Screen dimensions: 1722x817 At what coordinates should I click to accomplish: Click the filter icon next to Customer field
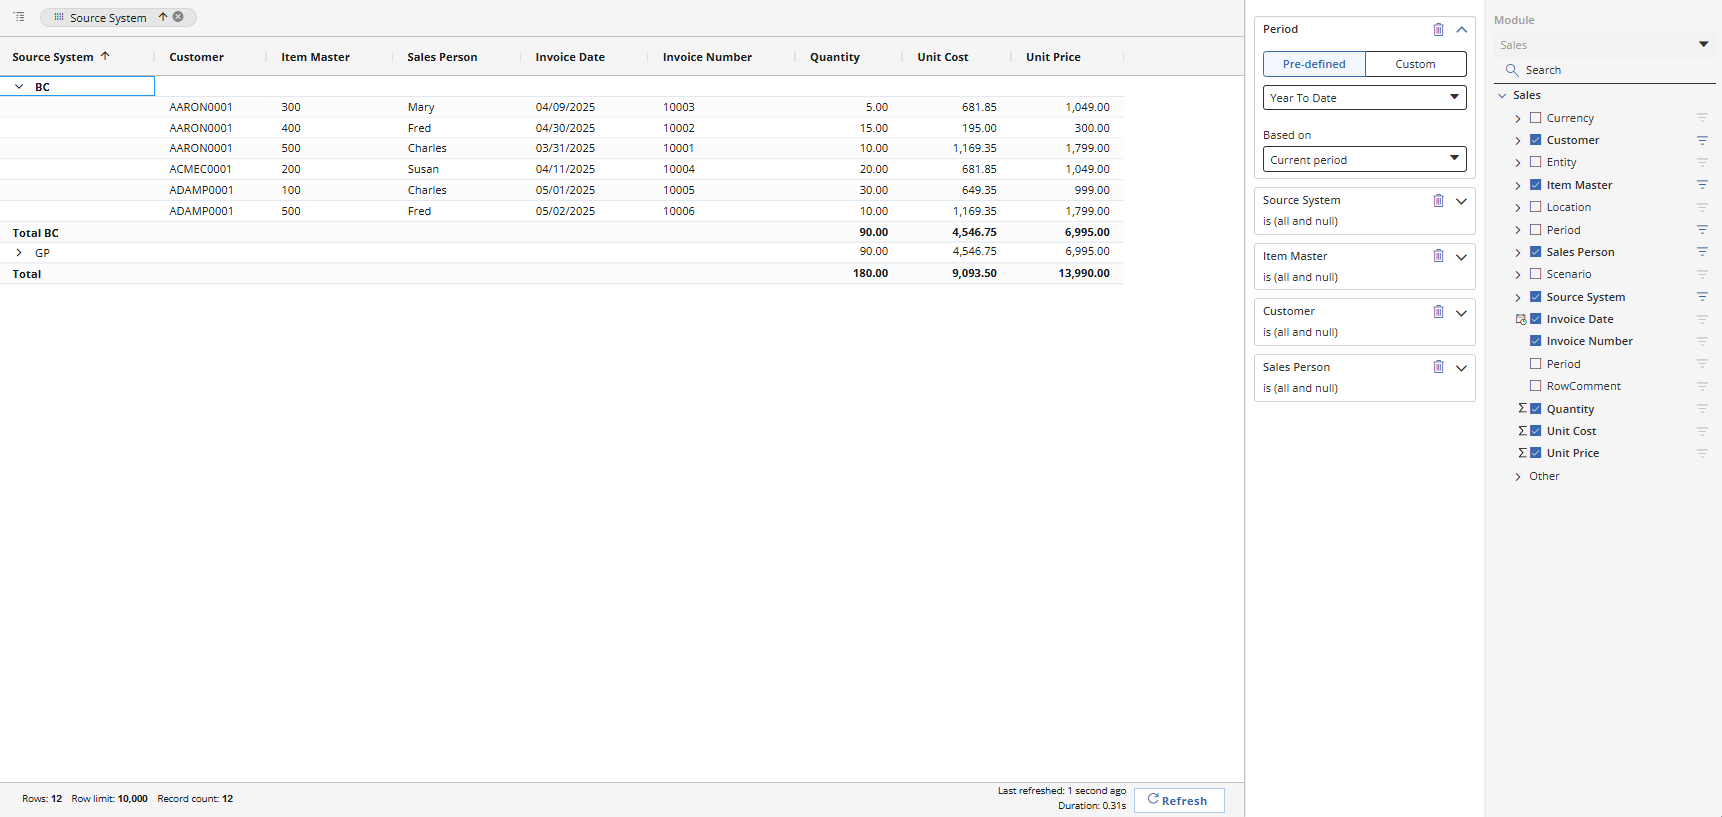coord(1702,140)
